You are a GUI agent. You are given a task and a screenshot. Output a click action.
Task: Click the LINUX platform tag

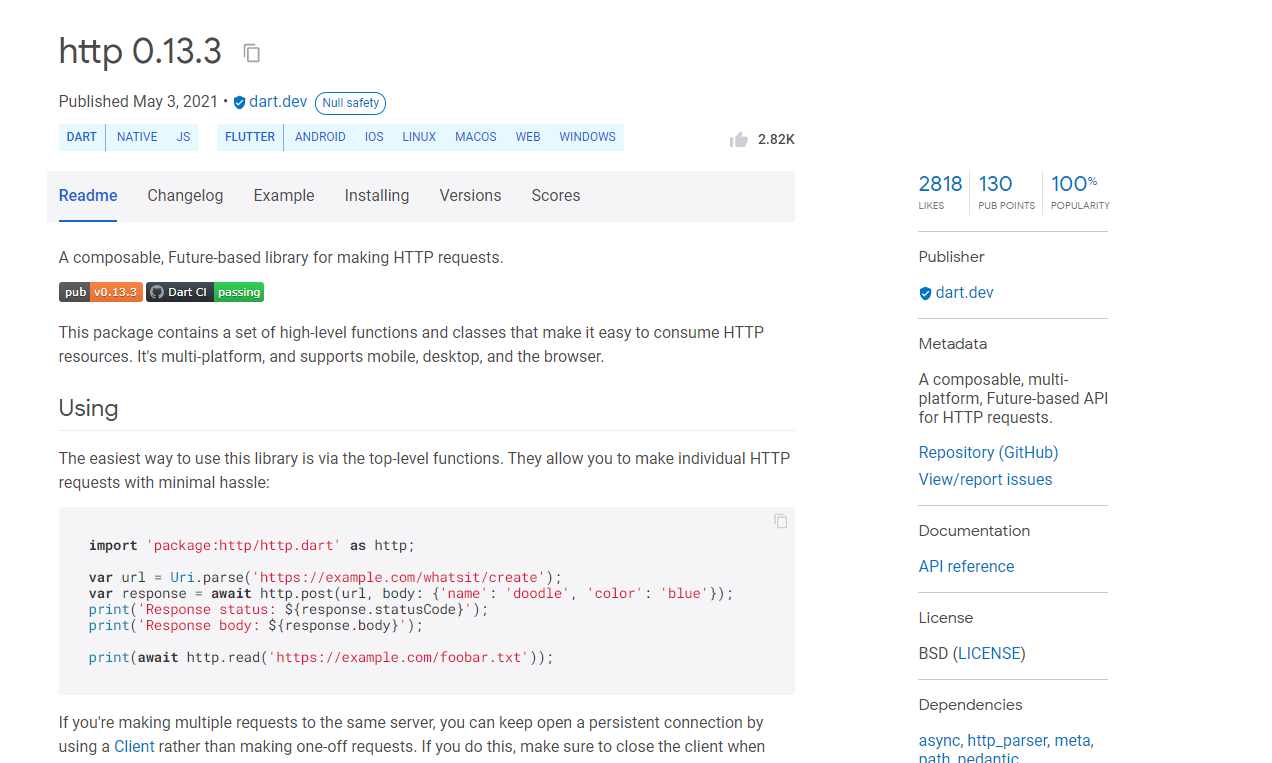tap(419, 137)
